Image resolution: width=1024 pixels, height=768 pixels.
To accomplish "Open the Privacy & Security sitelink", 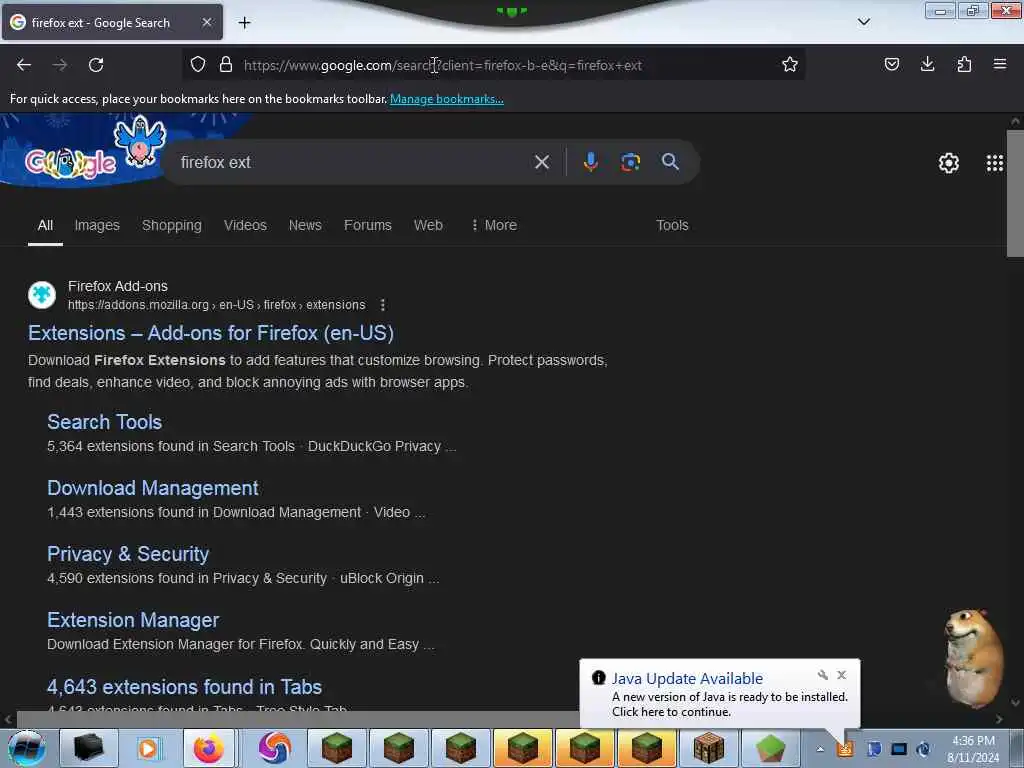I will pyautogui.click(x=128, y=554).
